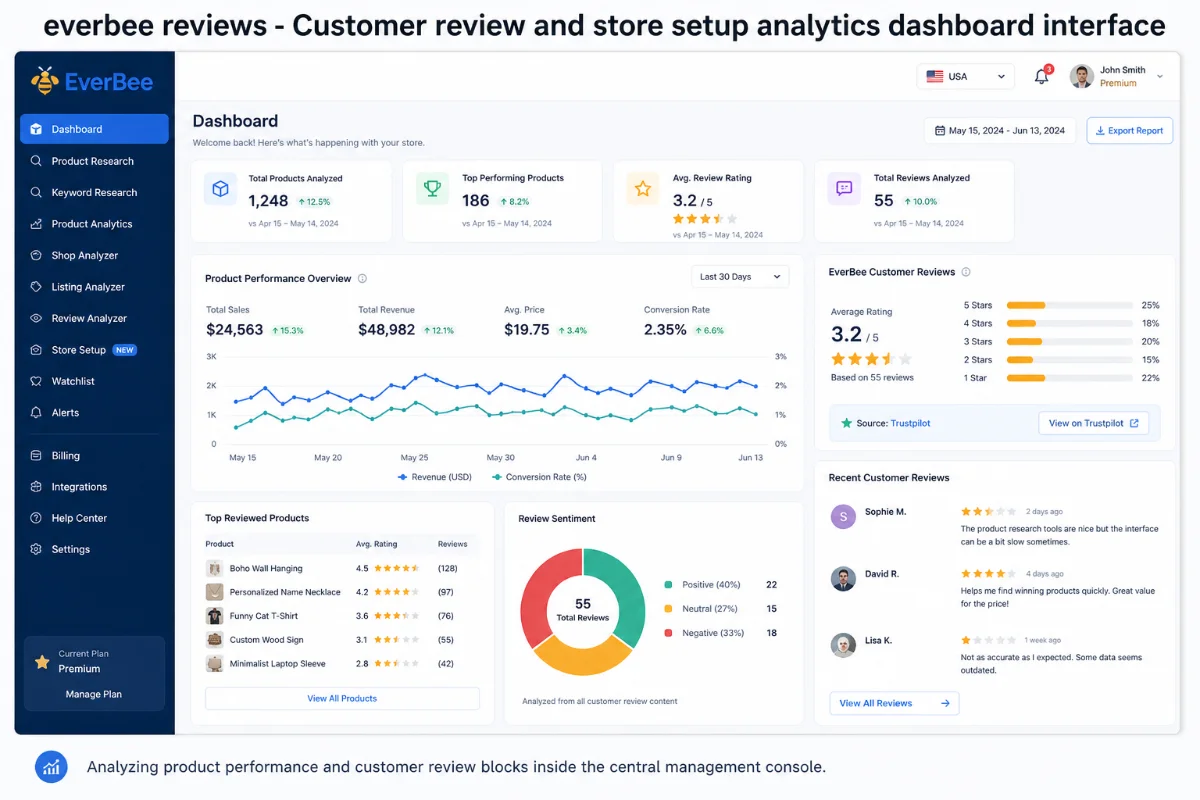The image size is (1200, 800).
Task: Click David R. reviewer avatar
Action: pos(843,579)
